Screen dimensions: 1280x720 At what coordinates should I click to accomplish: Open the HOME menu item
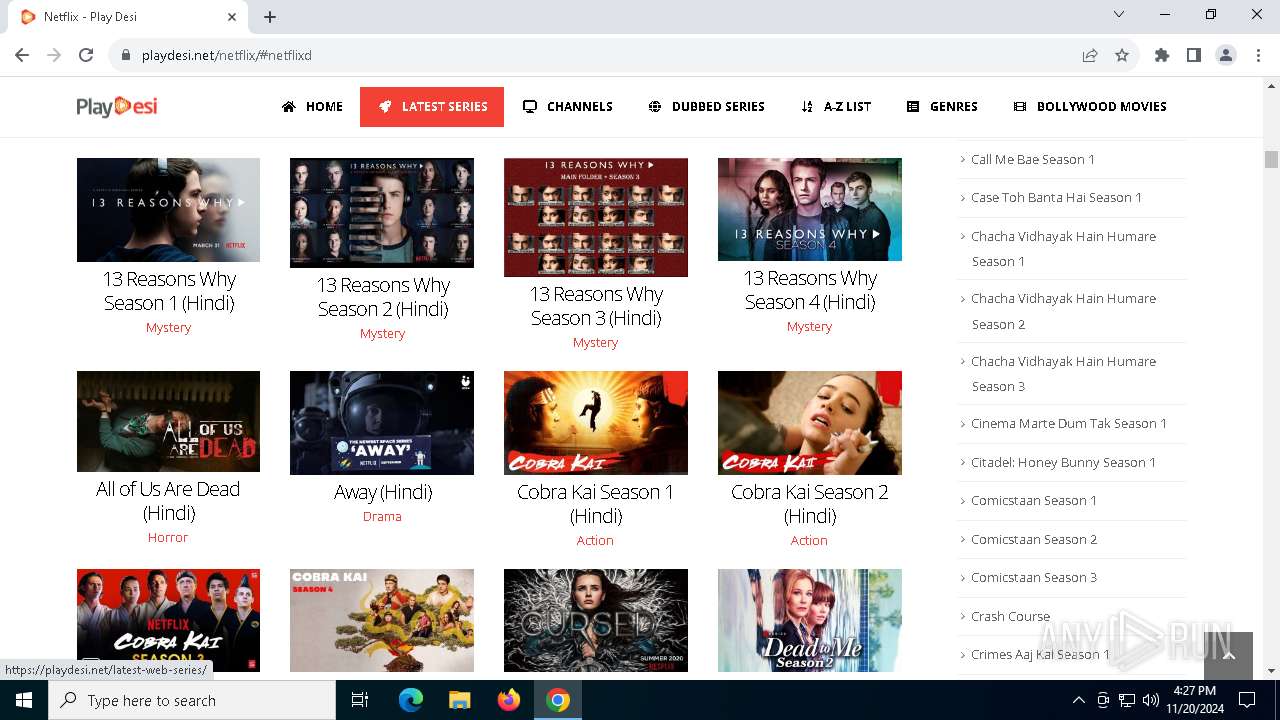[312, 106]
